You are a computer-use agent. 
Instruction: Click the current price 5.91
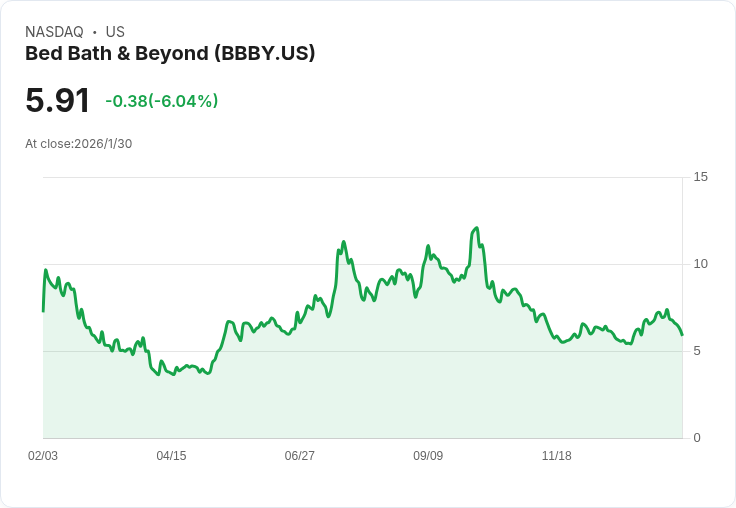(58, 100)
